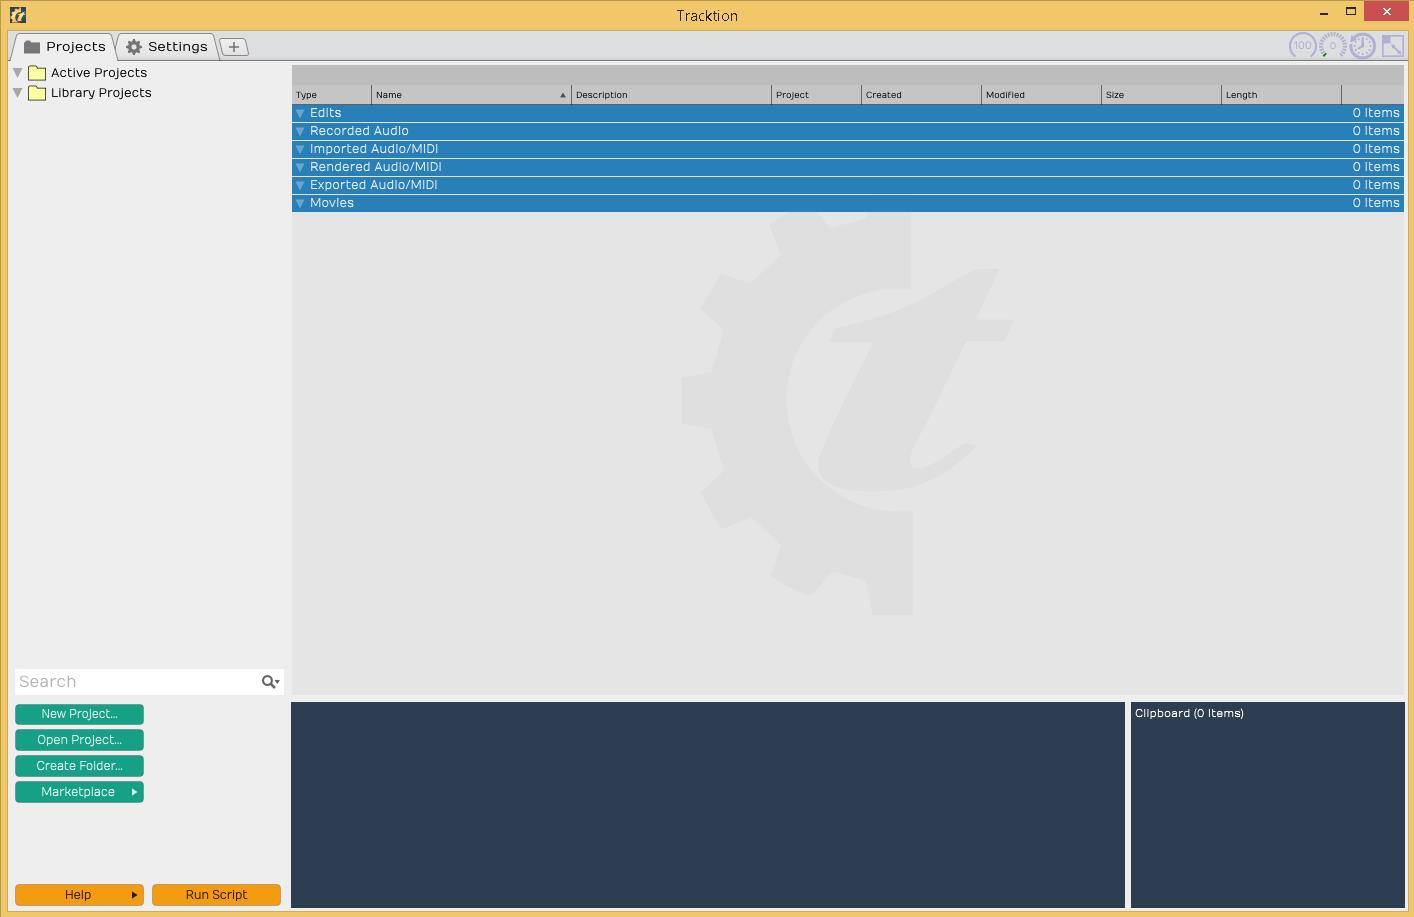This screenshot has height=917, width=1414.
Task: Click the MIDI activity indicator icon
Action: (x=1331, y=45)
